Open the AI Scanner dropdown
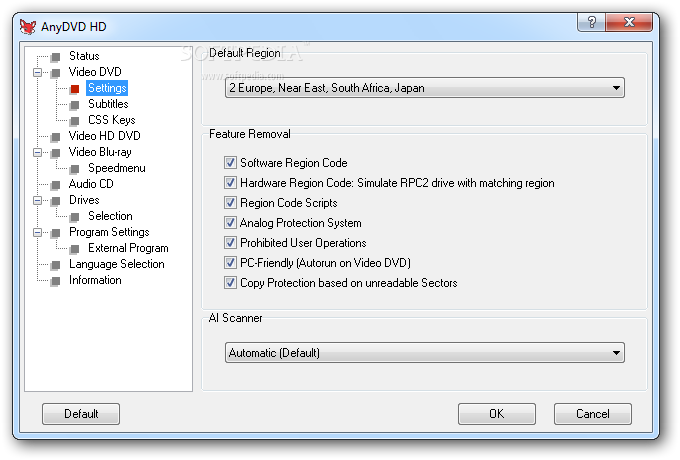Image resolution: width=680 pixels, height=460 pixels. pyautogui.click(x=424, y=352)
